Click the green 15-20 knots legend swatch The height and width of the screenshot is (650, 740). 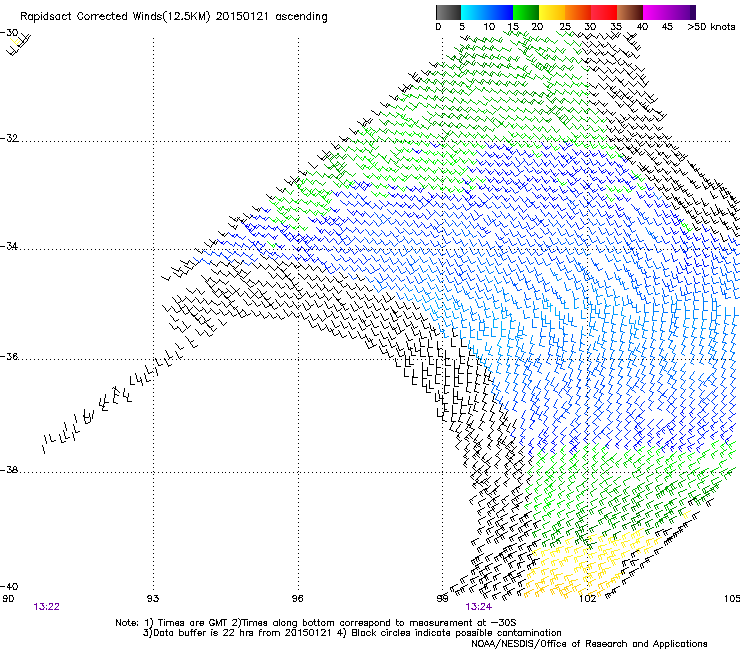pos(526,12)
